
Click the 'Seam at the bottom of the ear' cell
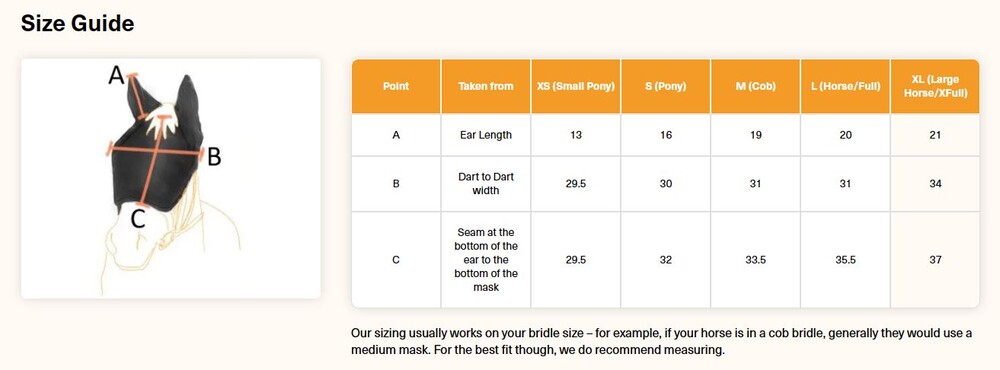pos(486,260)
